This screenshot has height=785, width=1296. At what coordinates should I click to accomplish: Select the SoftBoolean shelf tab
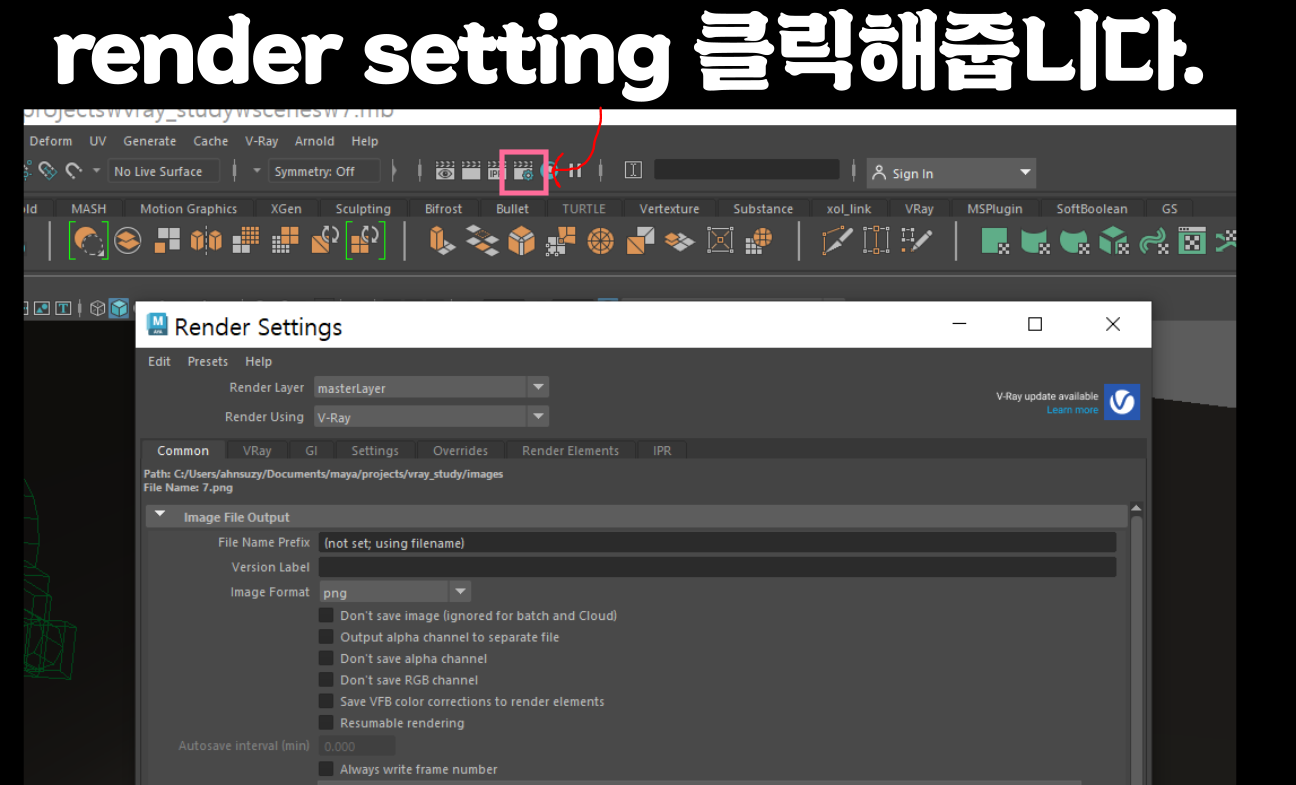coord(1092,209)
